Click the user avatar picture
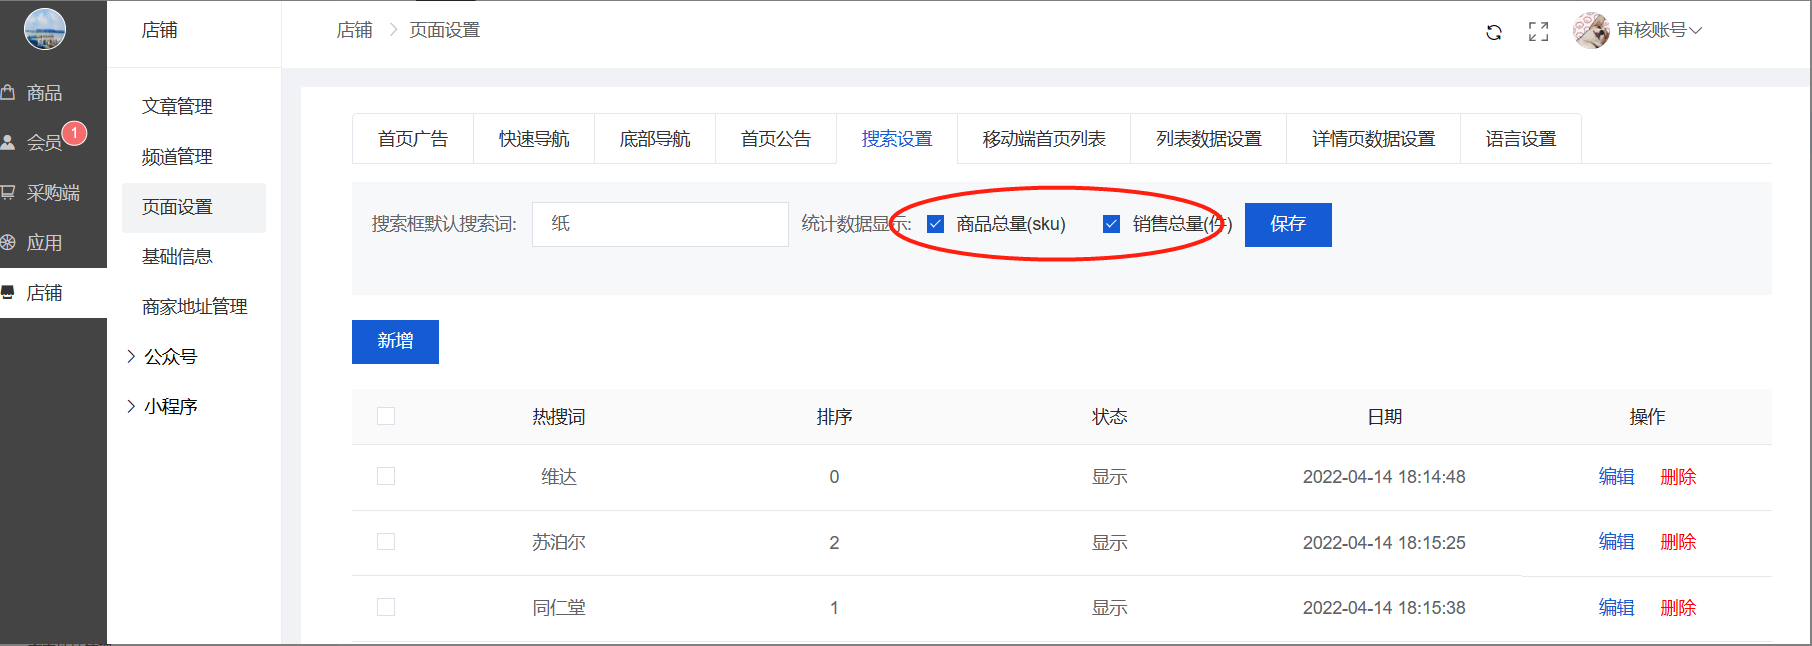 [x=1590, y=30]
